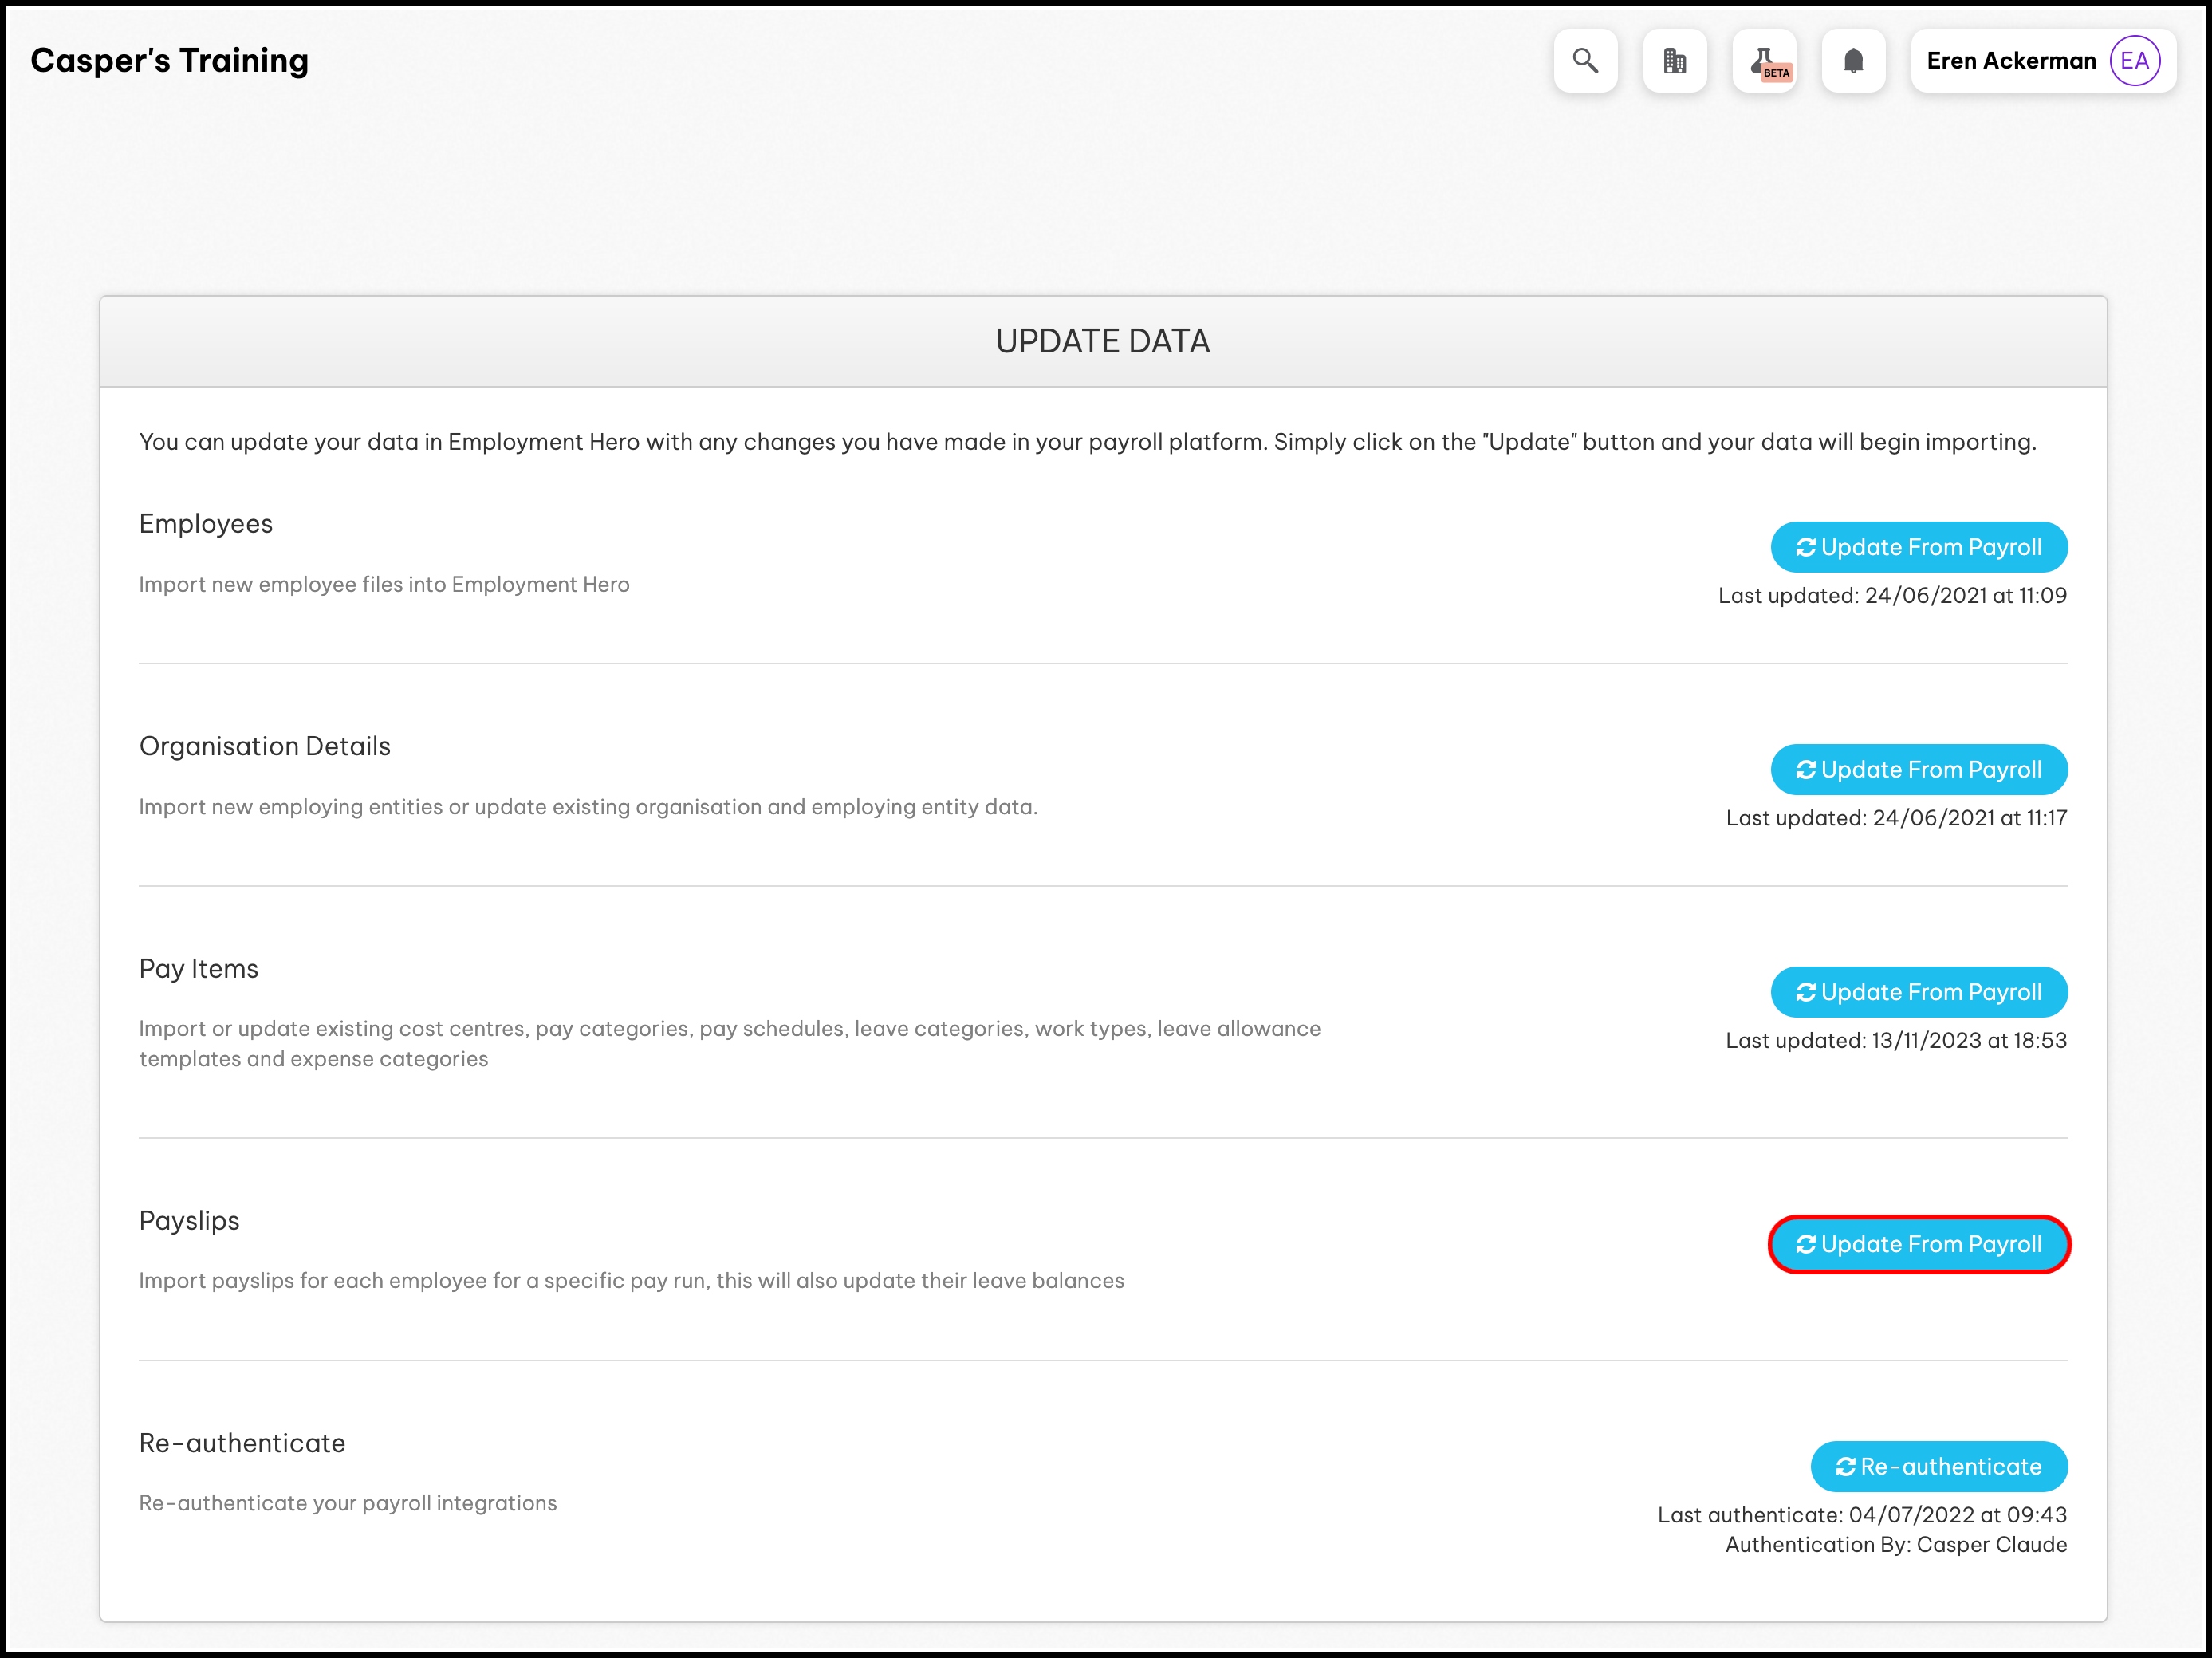Open the BETA flask features icon
The height and width of the screenshot is (1658, 2212).
(x=1764, y=61)
